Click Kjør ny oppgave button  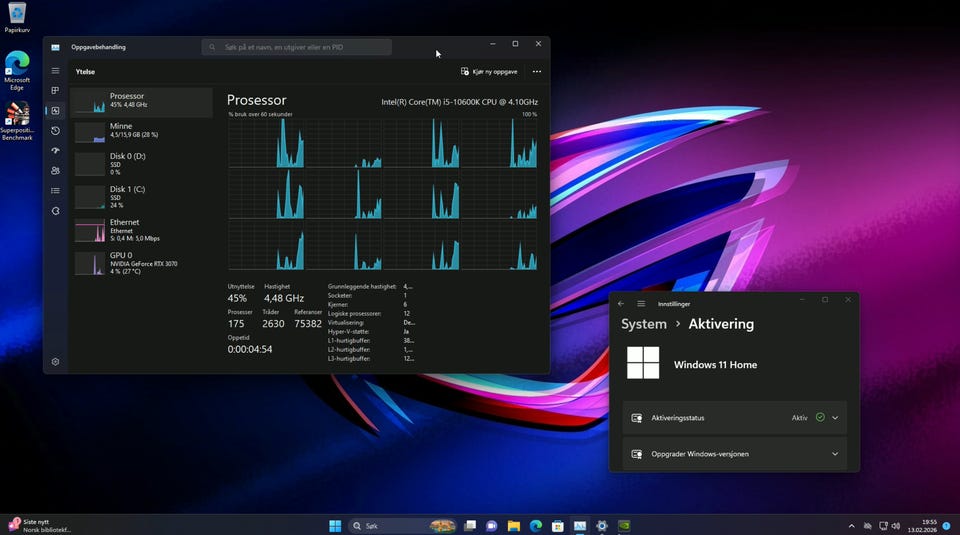pos(489,72)
